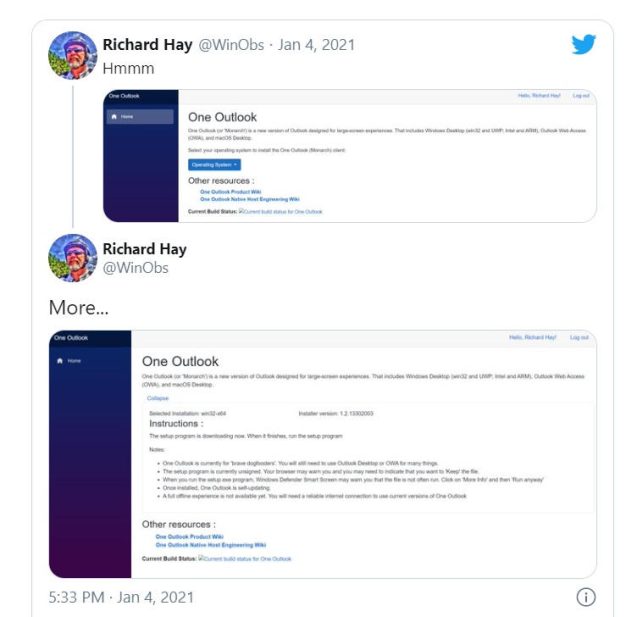Click the 5:33 PM timestamp
The width and height of the screenshot is (626, 617).
point(76,597)
